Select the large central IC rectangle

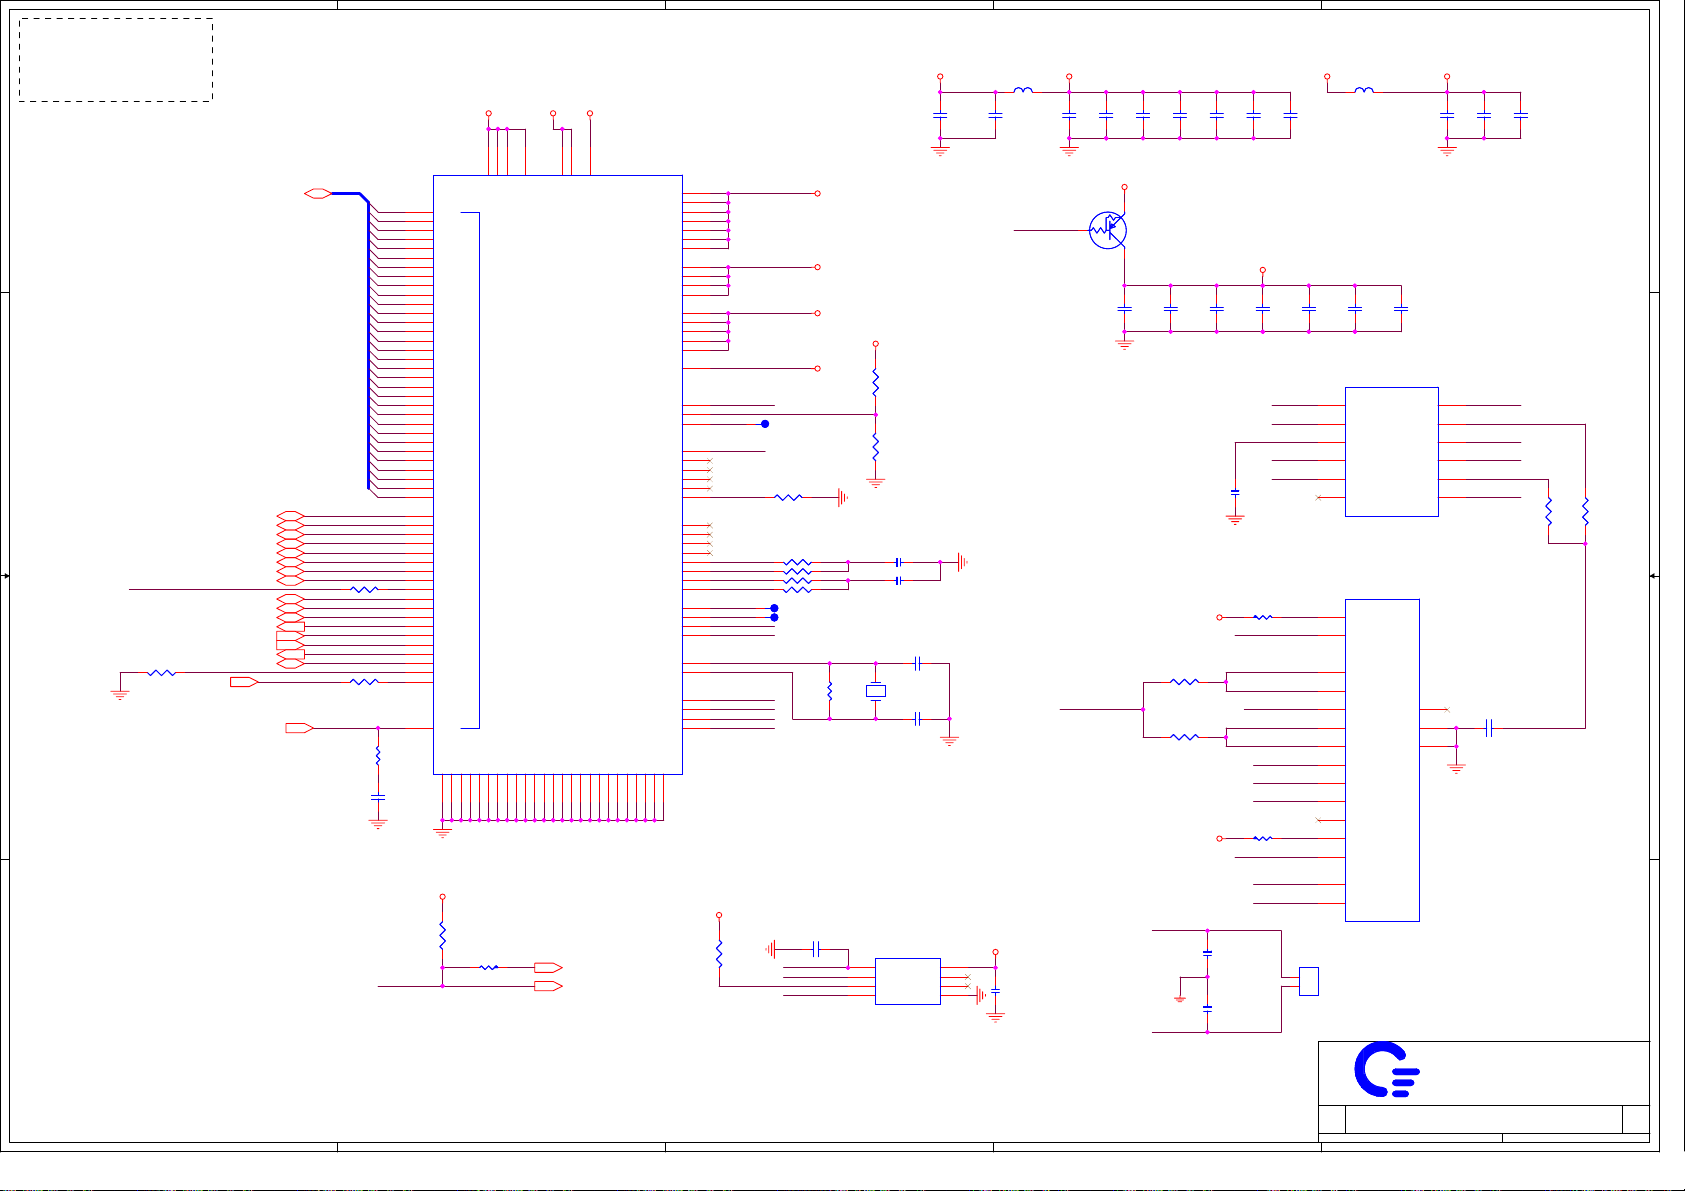tap(558, 475)
